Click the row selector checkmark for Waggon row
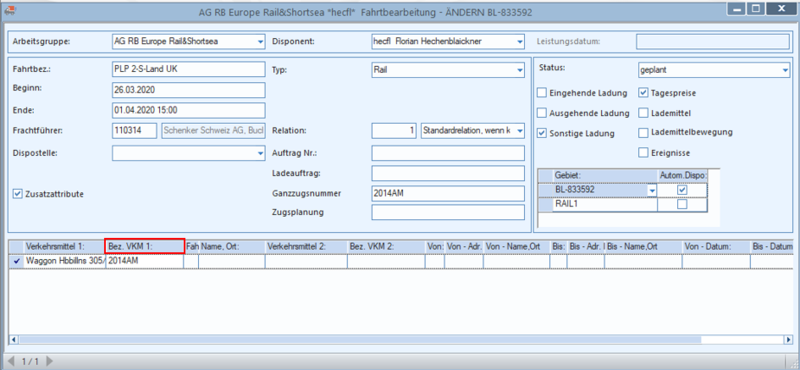The width and height of the screenshot is (800, 370). pyautogui.click(x=17, y=261)
